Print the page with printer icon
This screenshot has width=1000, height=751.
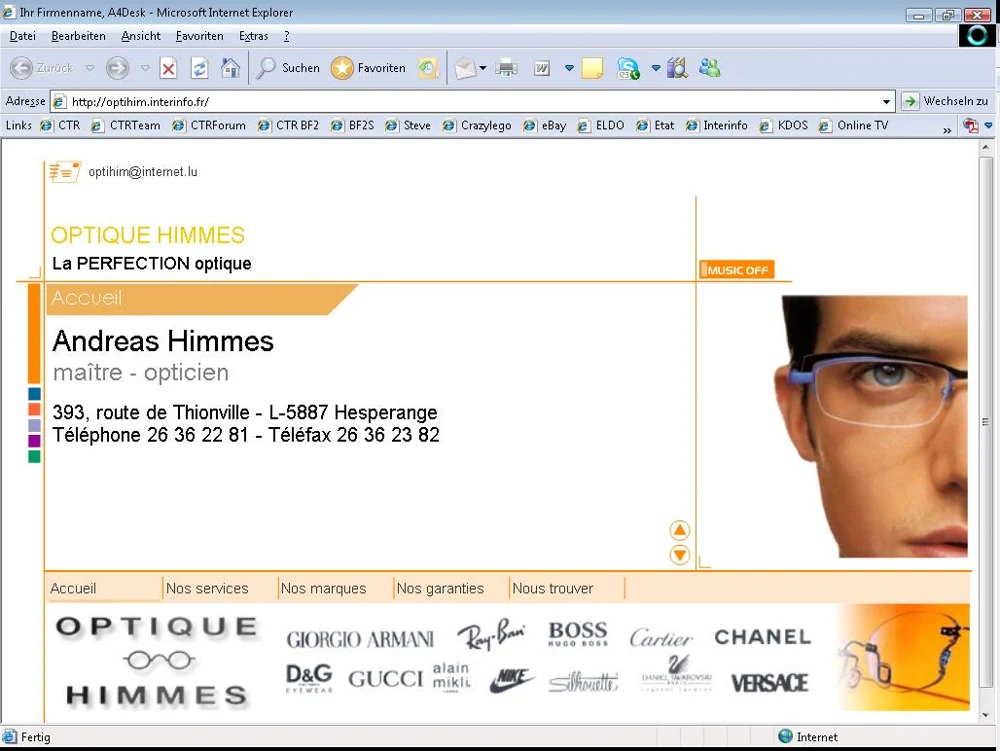506,68
